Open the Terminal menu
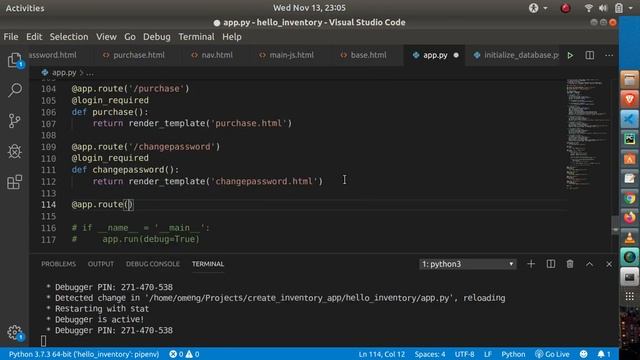Viewport: 640px width, 360px height. click(x=196, y=37)
